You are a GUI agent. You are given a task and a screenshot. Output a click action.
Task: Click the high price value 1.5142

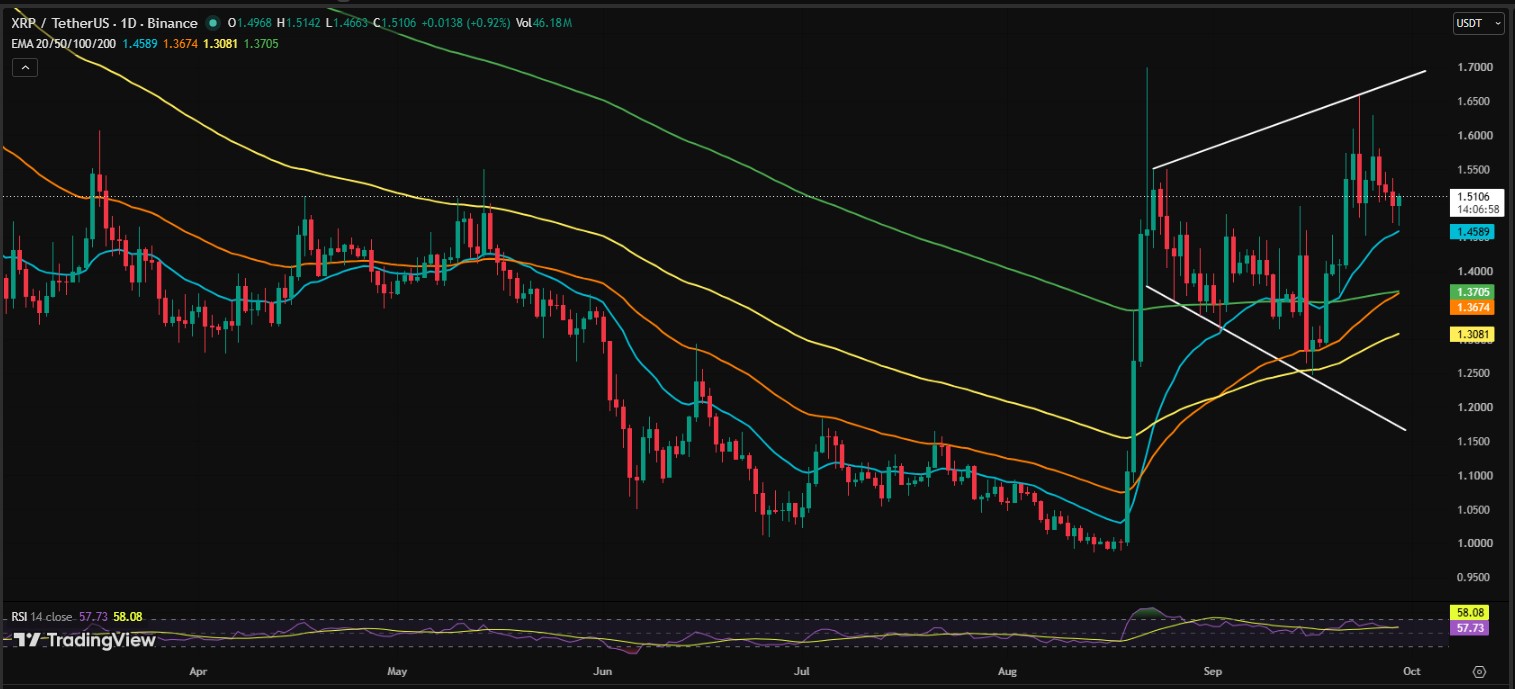tap(305, 23)
